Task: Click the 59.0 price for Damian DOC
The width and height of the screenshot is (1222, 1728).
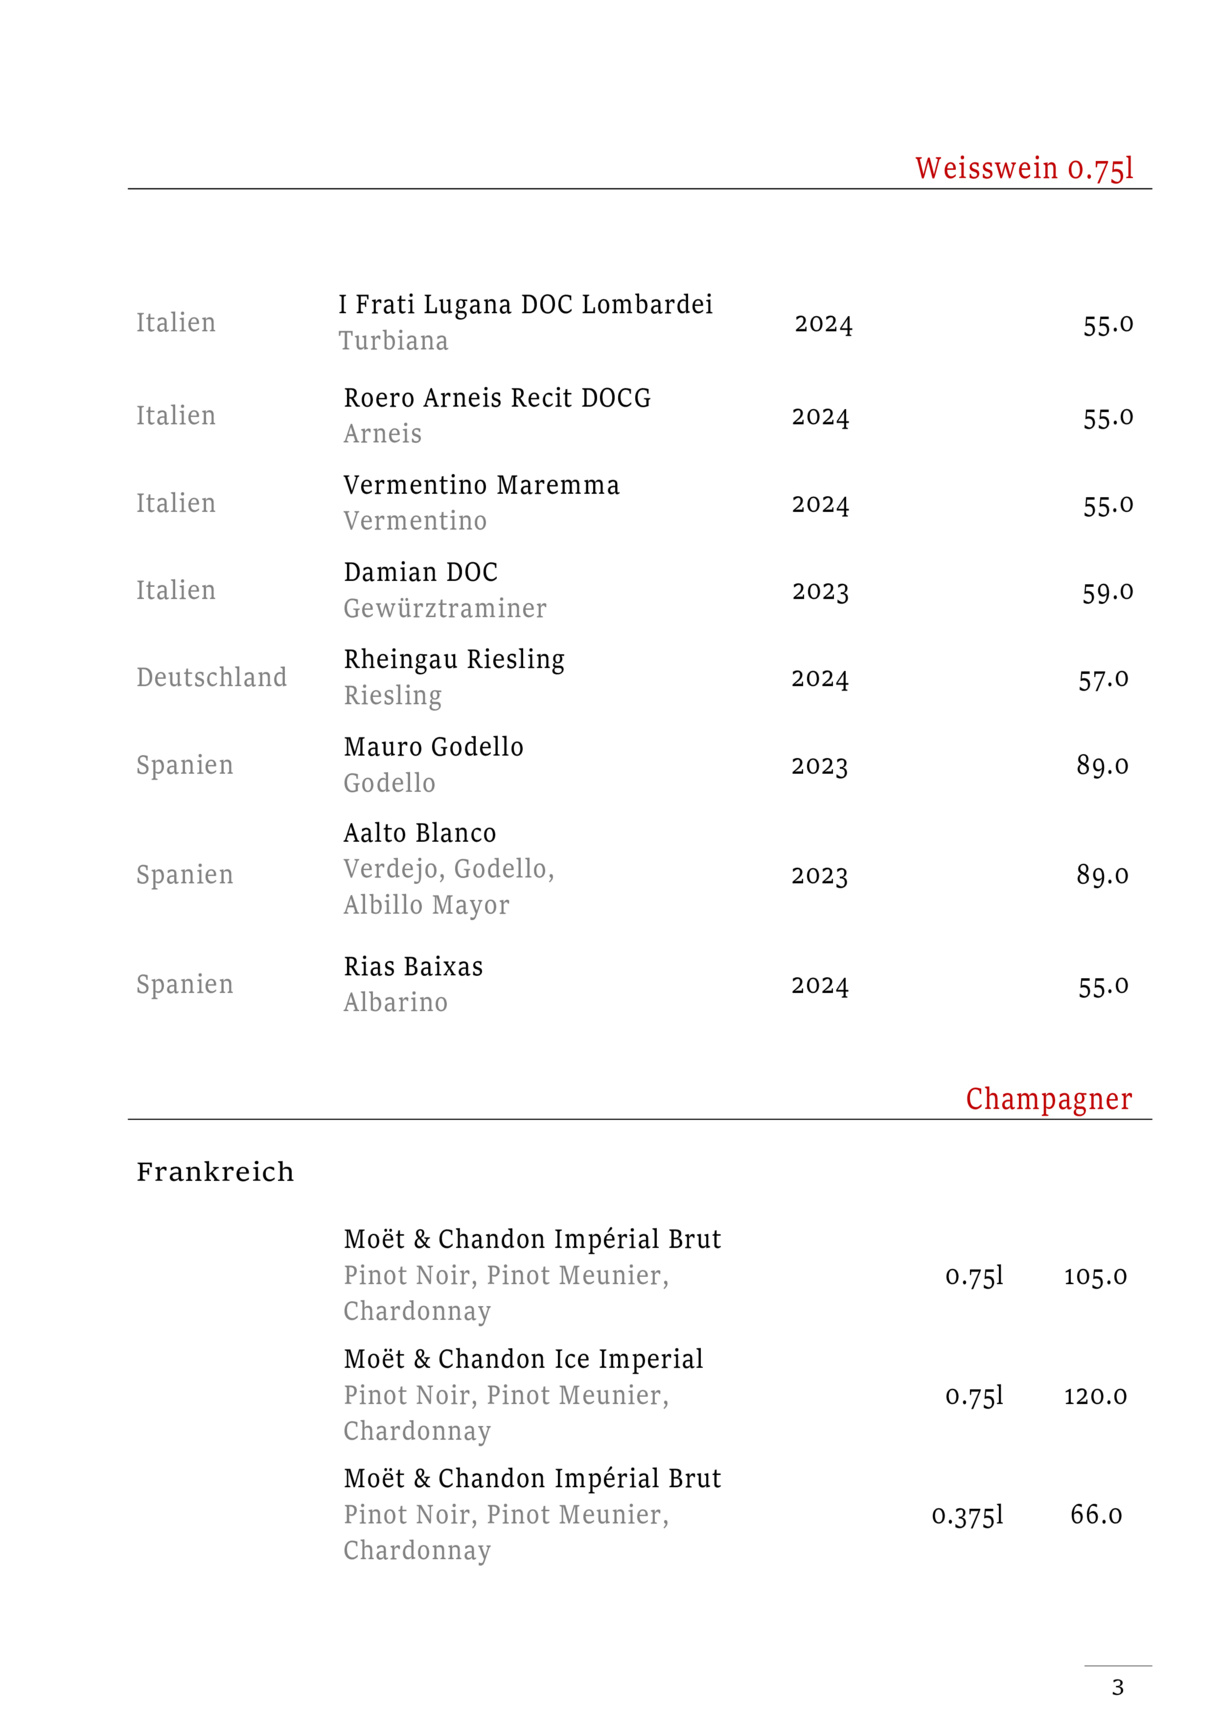Action: (1107, 592)
